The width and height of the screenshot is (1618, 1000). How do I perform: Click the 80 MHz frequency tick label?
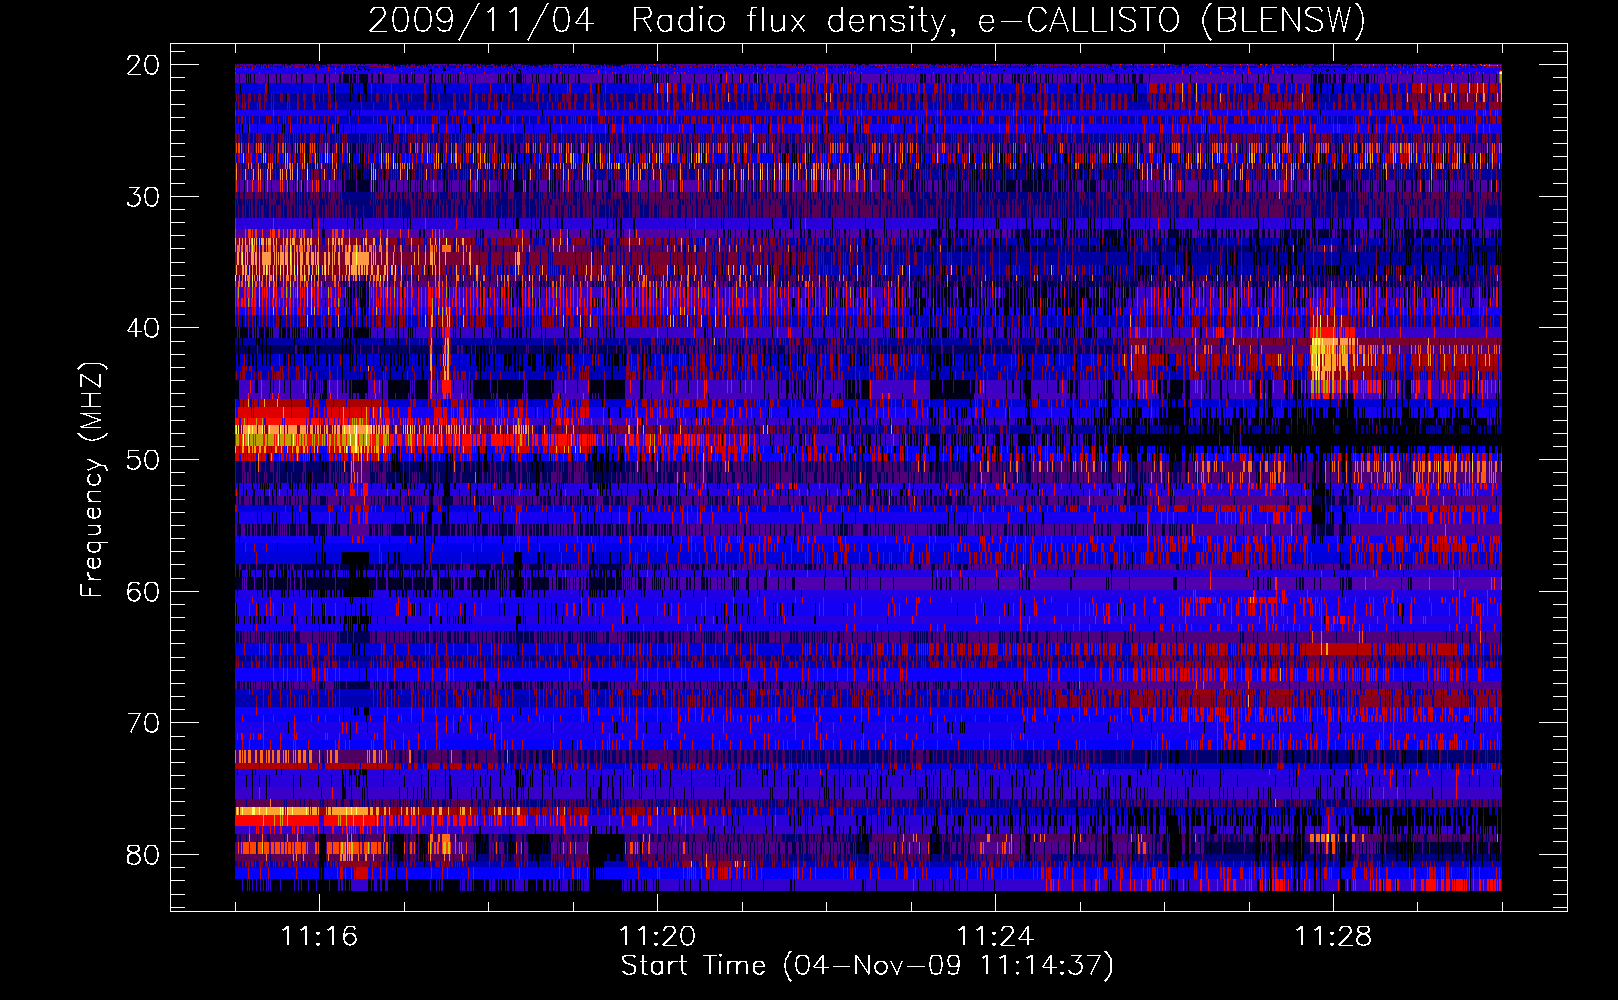click(143, 855)
